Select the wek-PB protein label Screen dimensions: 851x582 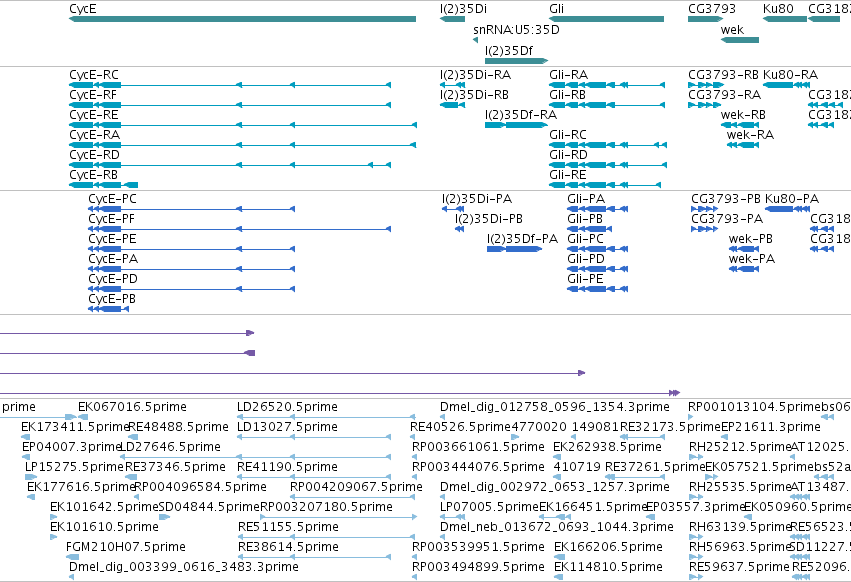tap(751, 239)
